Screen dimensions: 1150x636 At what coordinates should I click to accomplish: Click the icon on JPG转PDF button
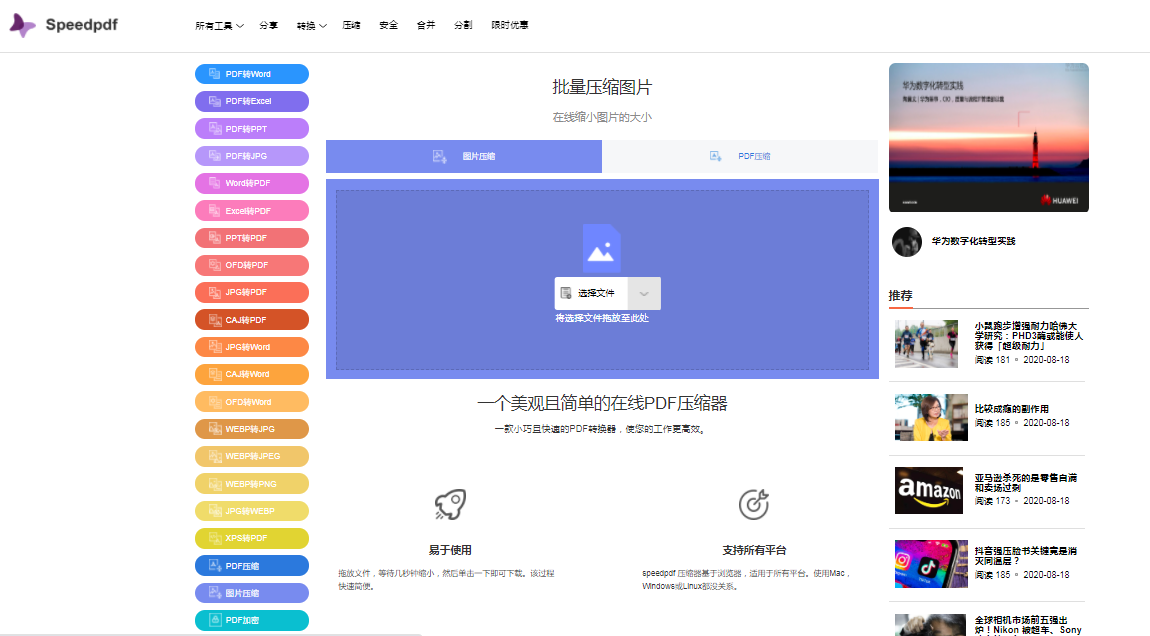click(215, 293)
